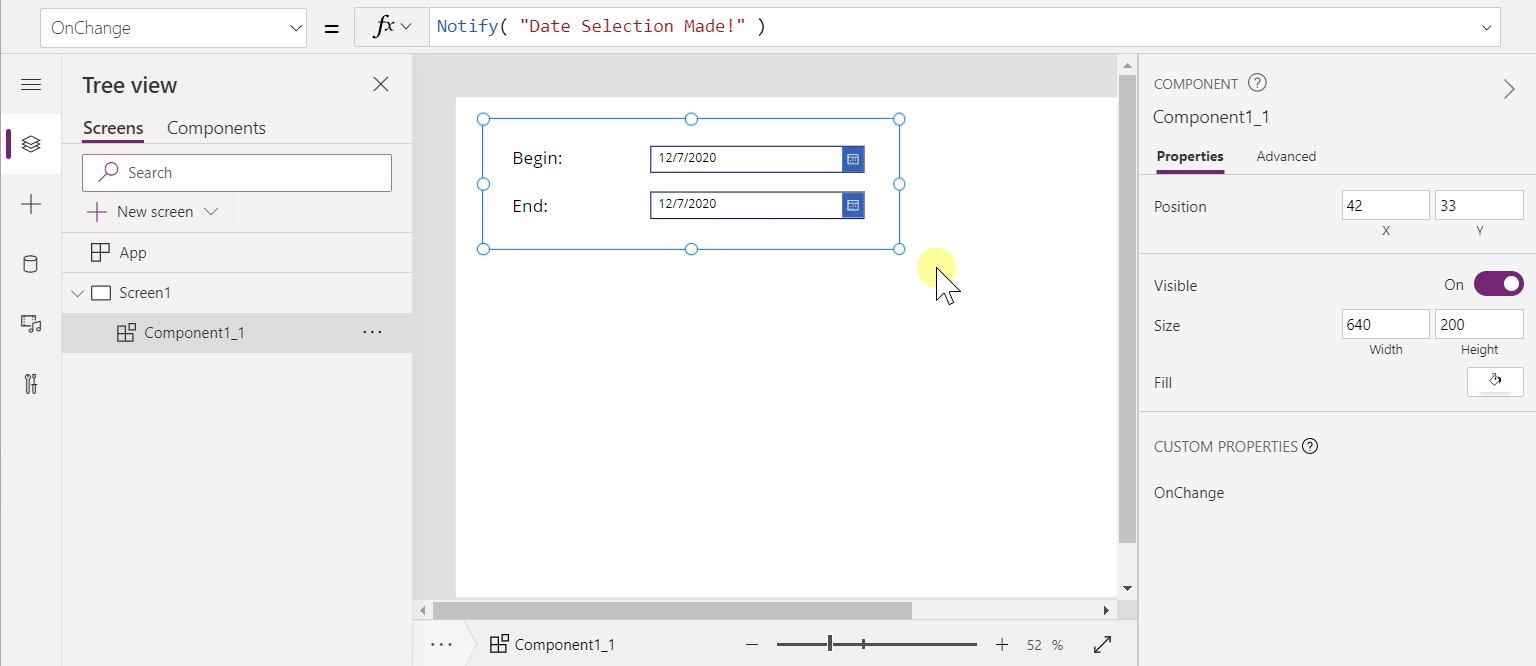Close the Tree view panel

[381, 85]
